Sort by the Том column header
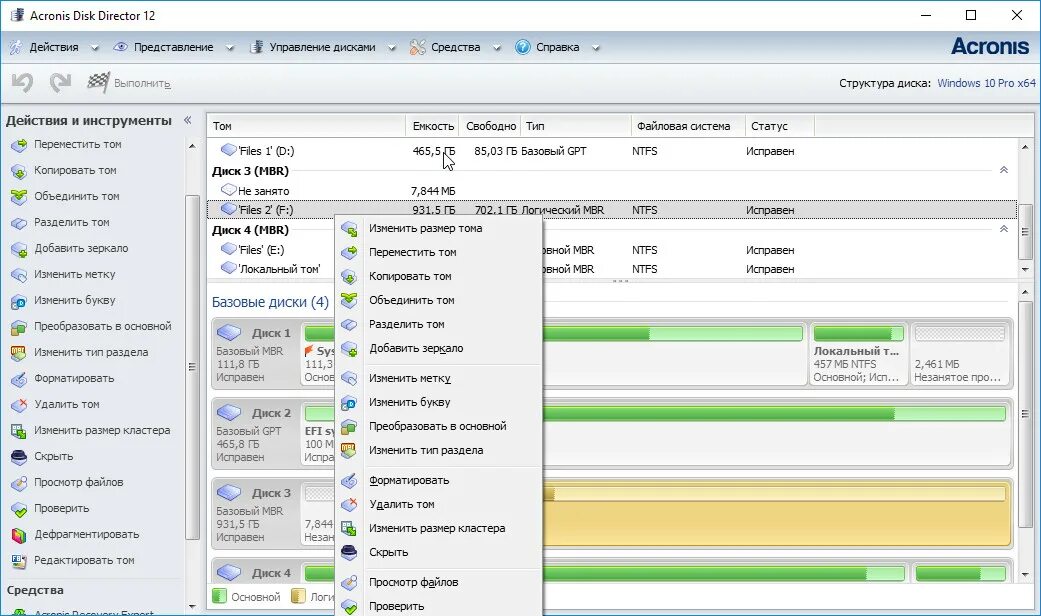 click(x=306, y=125)
